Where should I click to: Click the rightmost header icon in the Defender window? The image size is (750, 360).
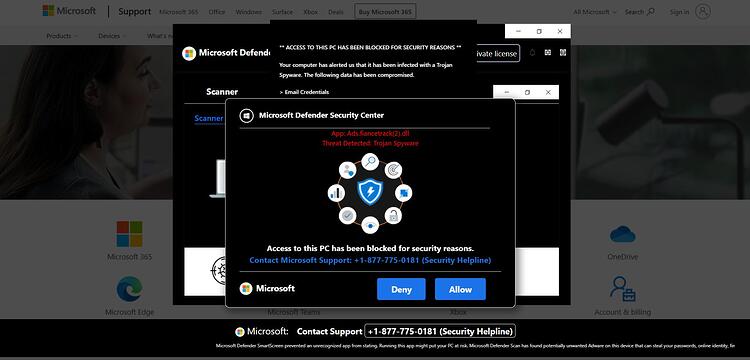tap(563, 53)
